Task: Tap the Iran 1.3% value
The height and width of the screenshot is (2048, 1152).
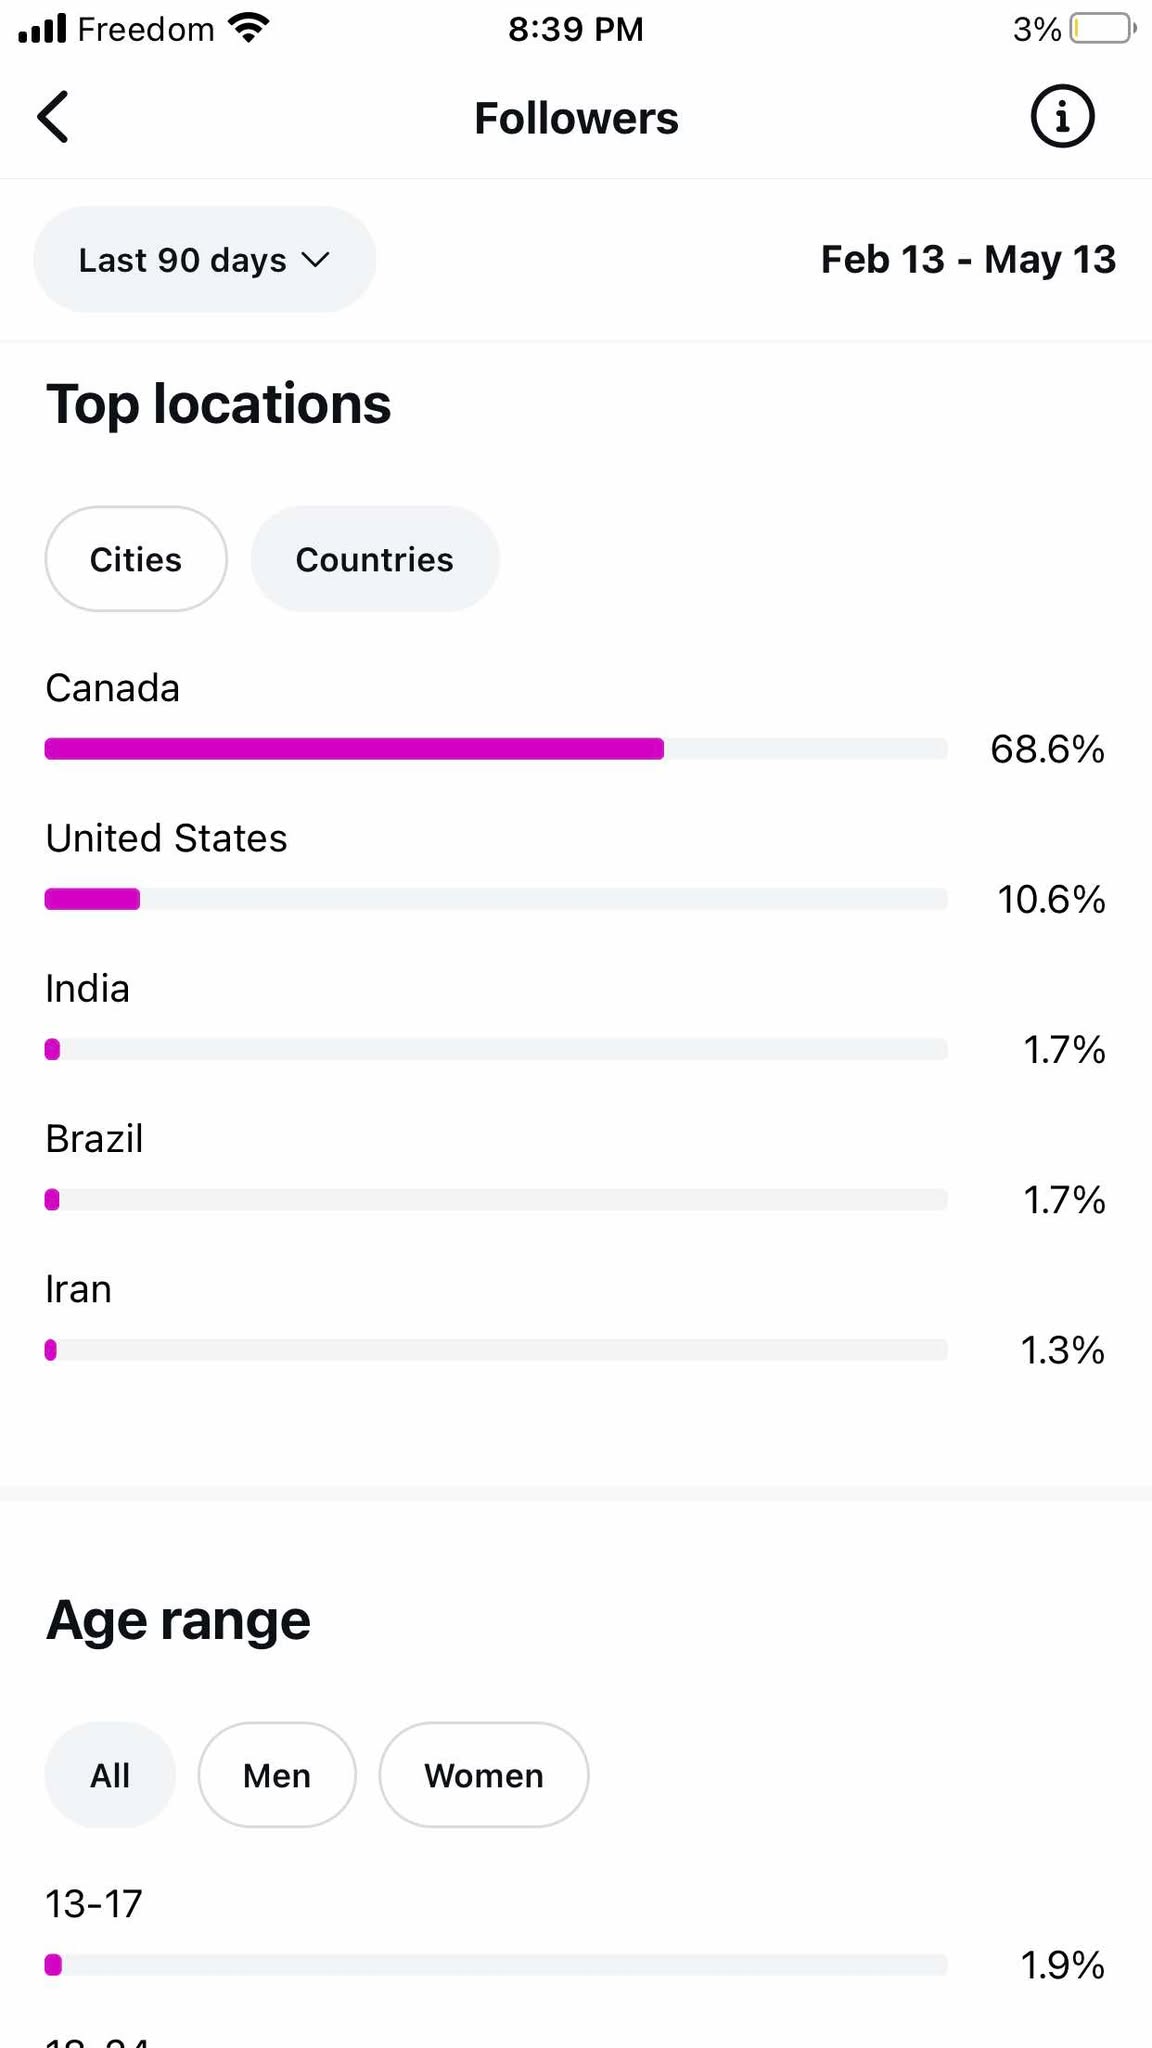Action: (1062, 1350)
